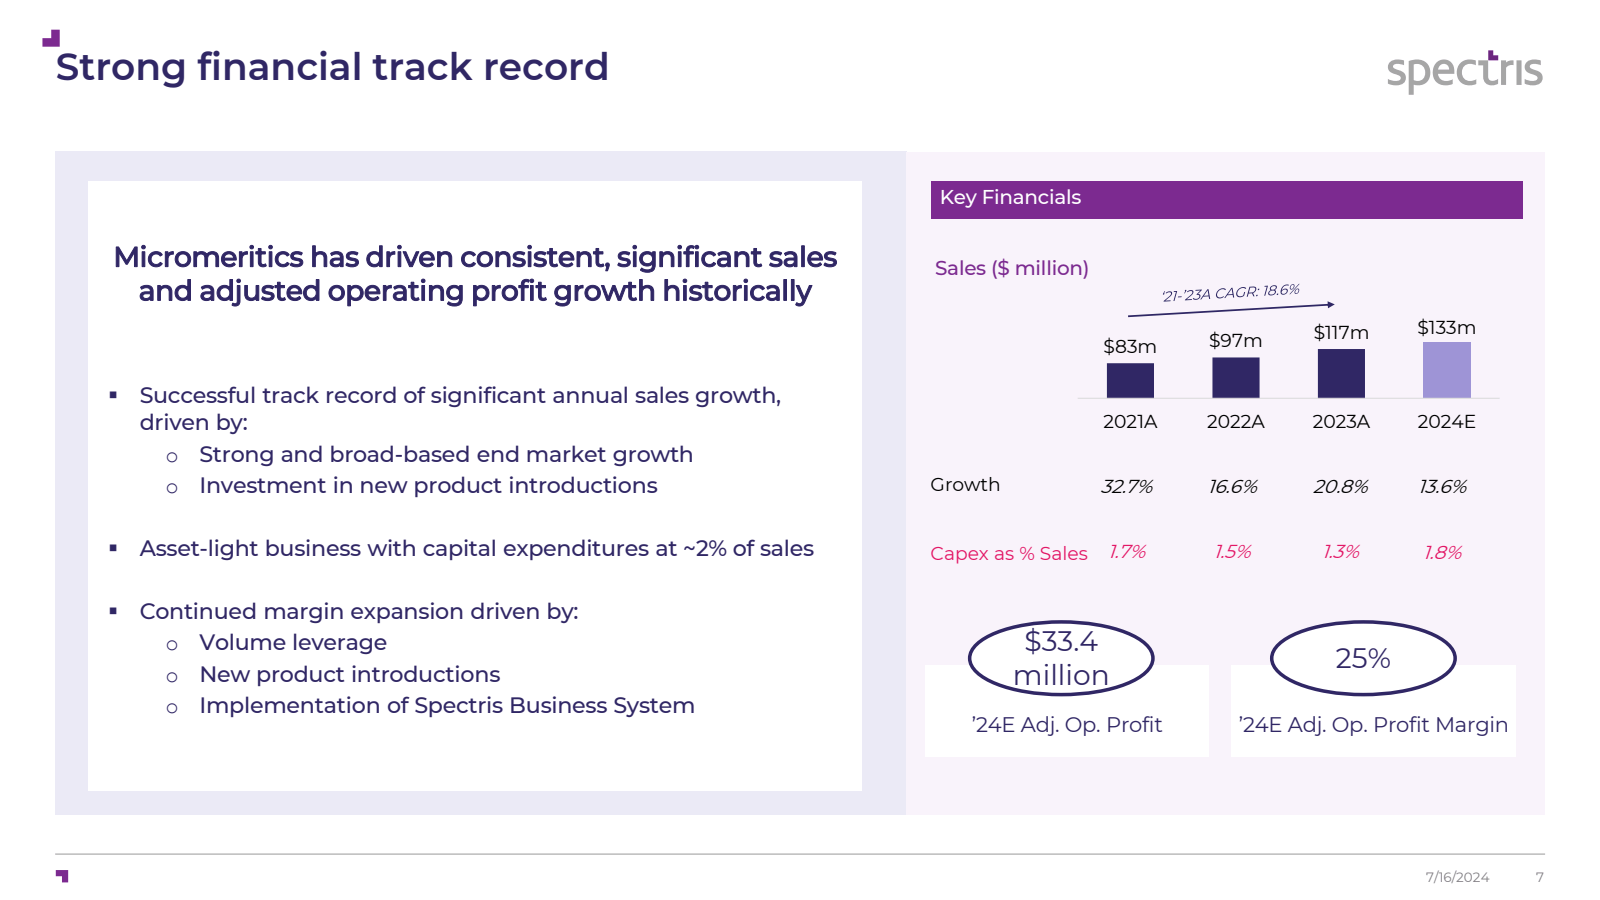The image size is (1600, 900).
Task: Click 'Investment in new product introductions'
Action: coord(428,486)
